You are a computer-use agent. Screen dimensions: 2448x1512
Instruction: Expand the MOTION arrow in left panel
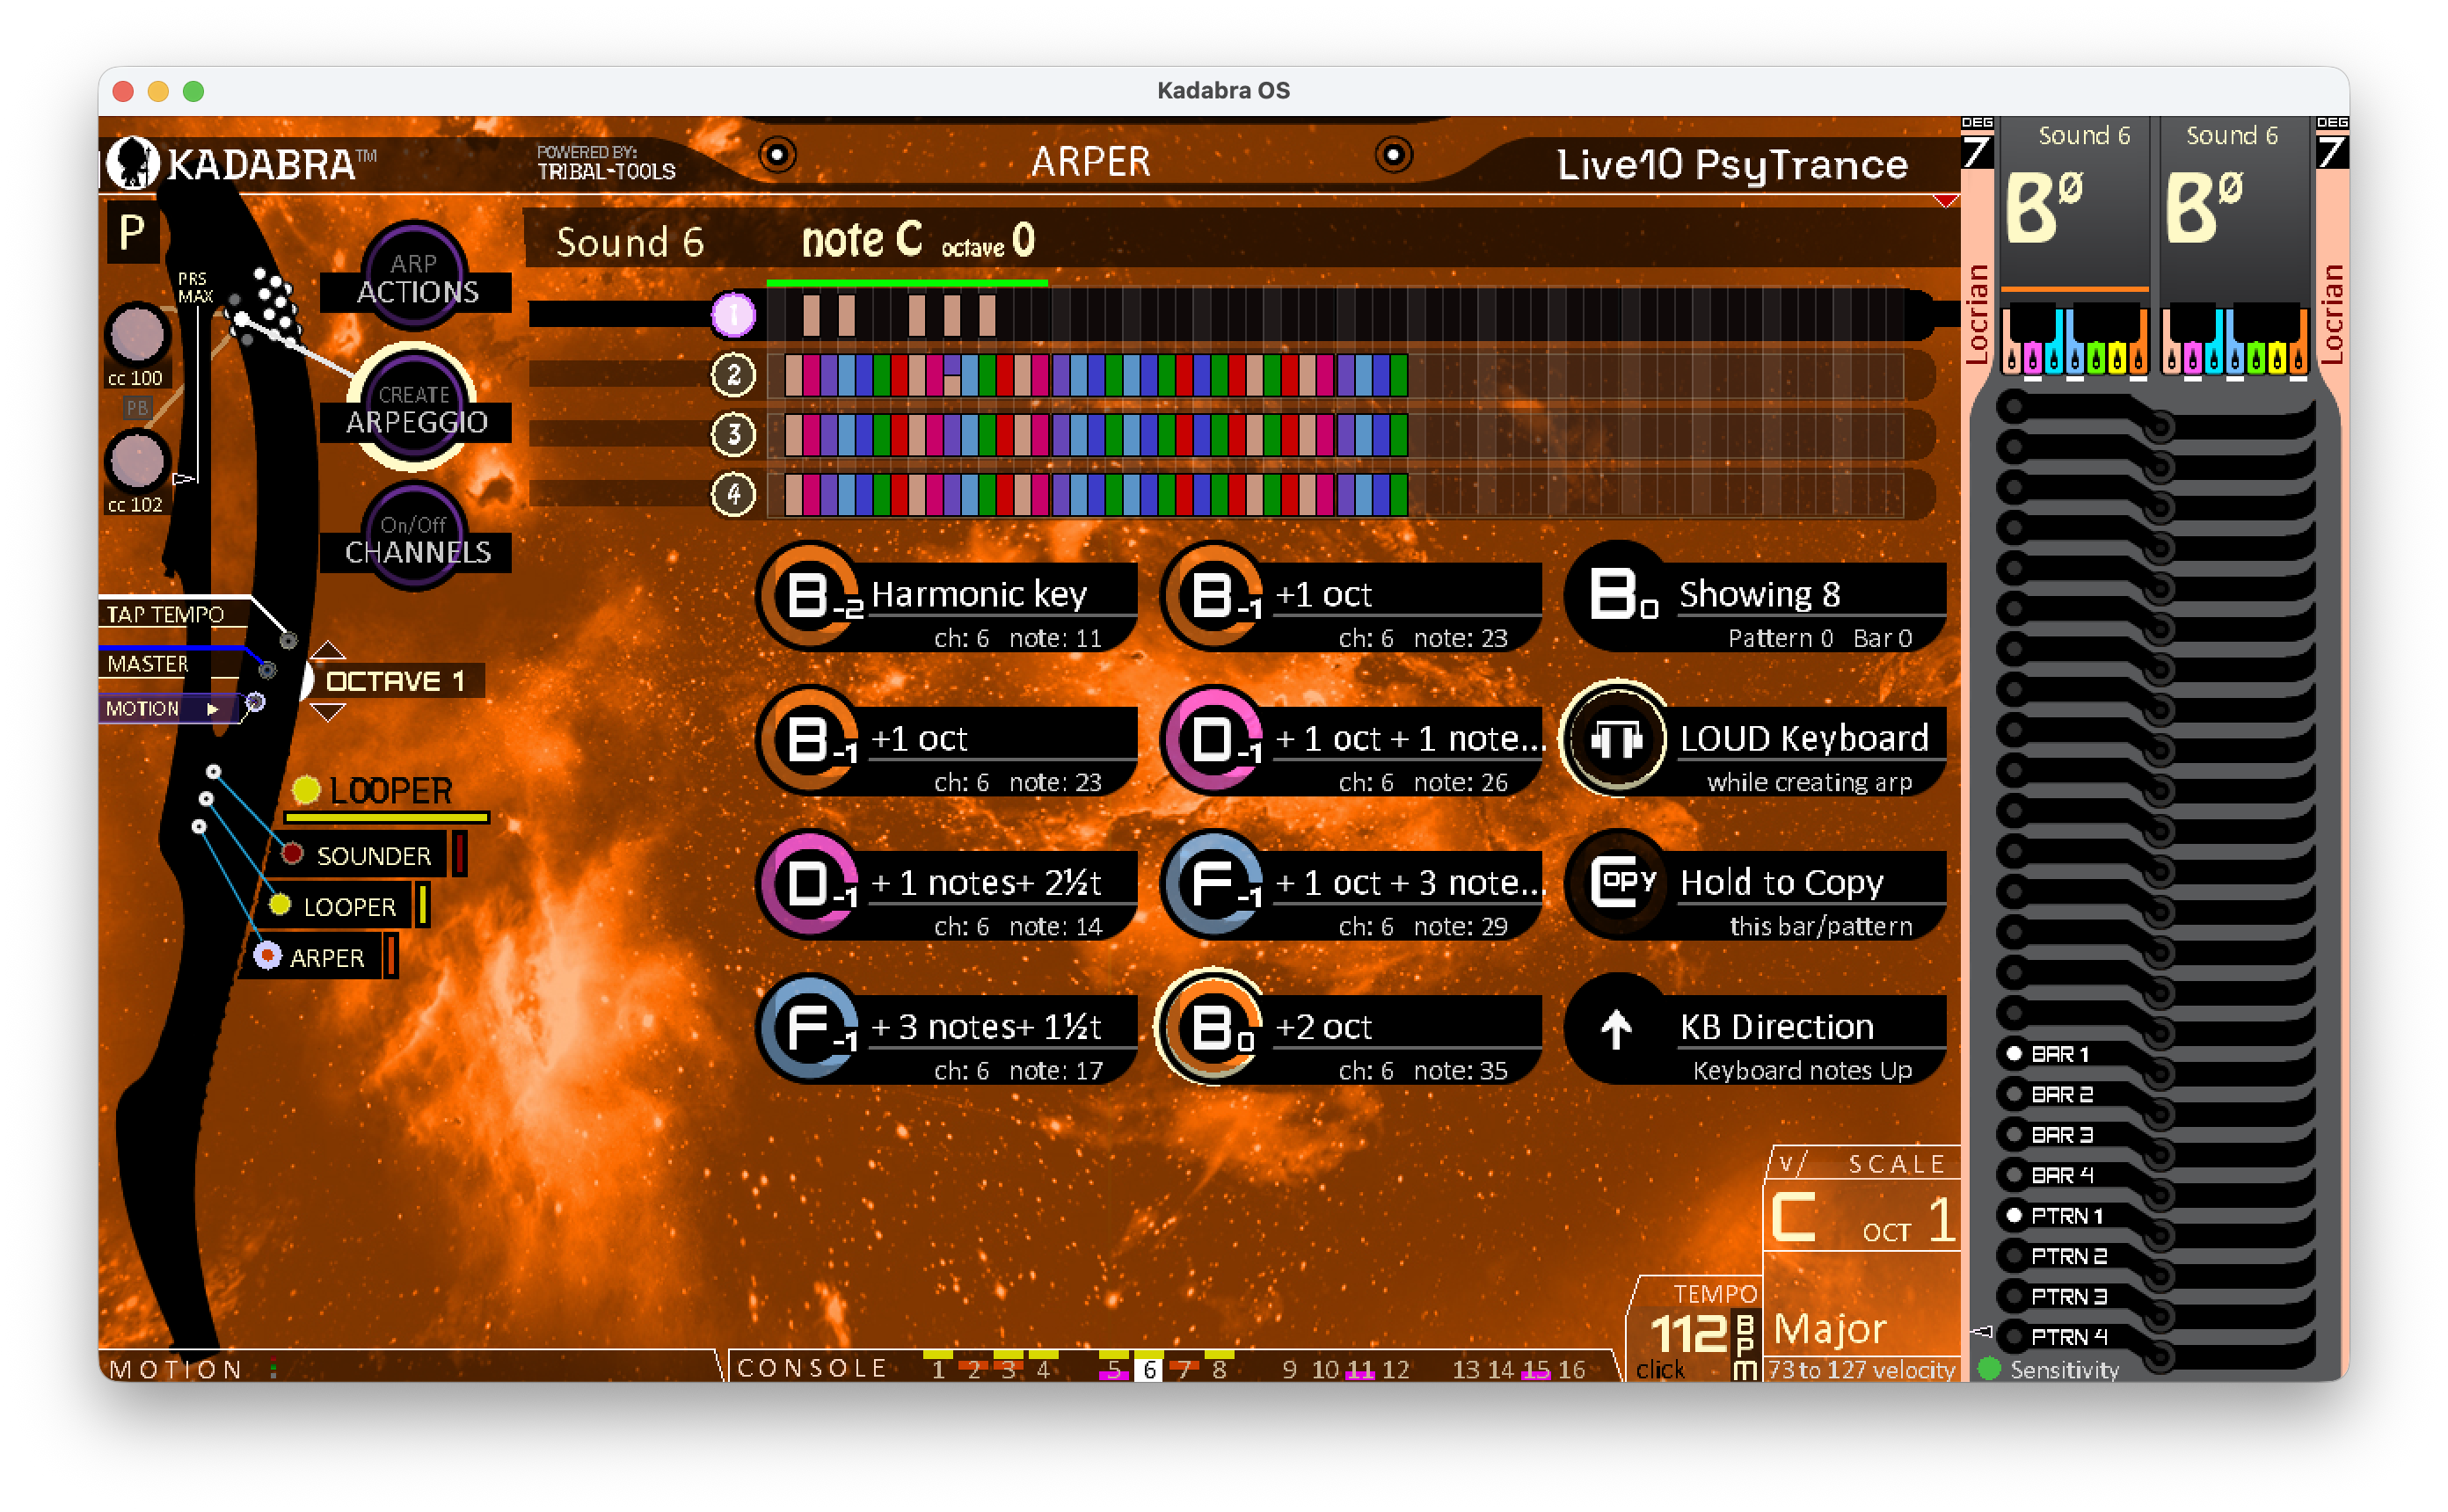click(x=212, y=709)
